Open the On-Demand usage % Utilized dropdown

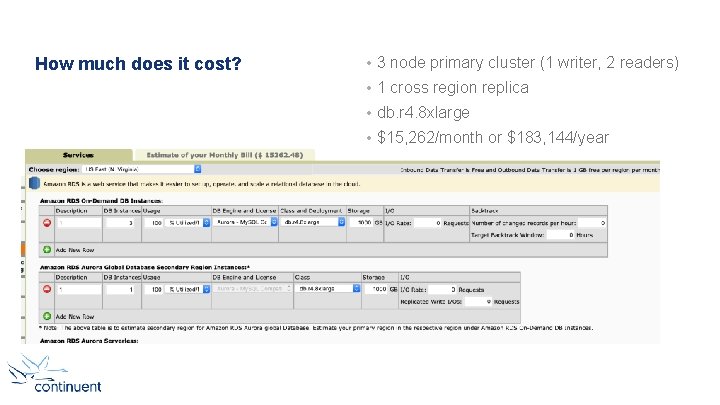point(187,223)
